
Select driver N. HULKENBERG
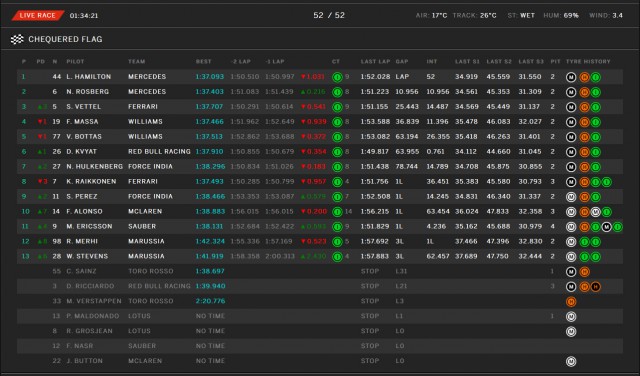pos(95,167)
